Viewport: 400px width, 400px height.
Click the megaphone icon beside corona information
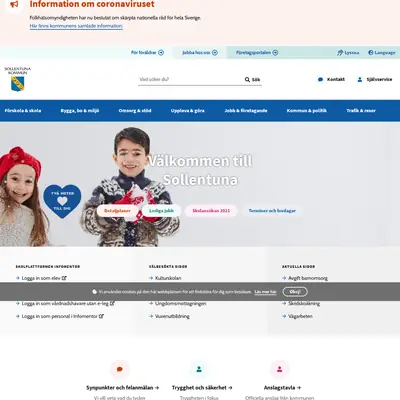[x=14, y=4]
